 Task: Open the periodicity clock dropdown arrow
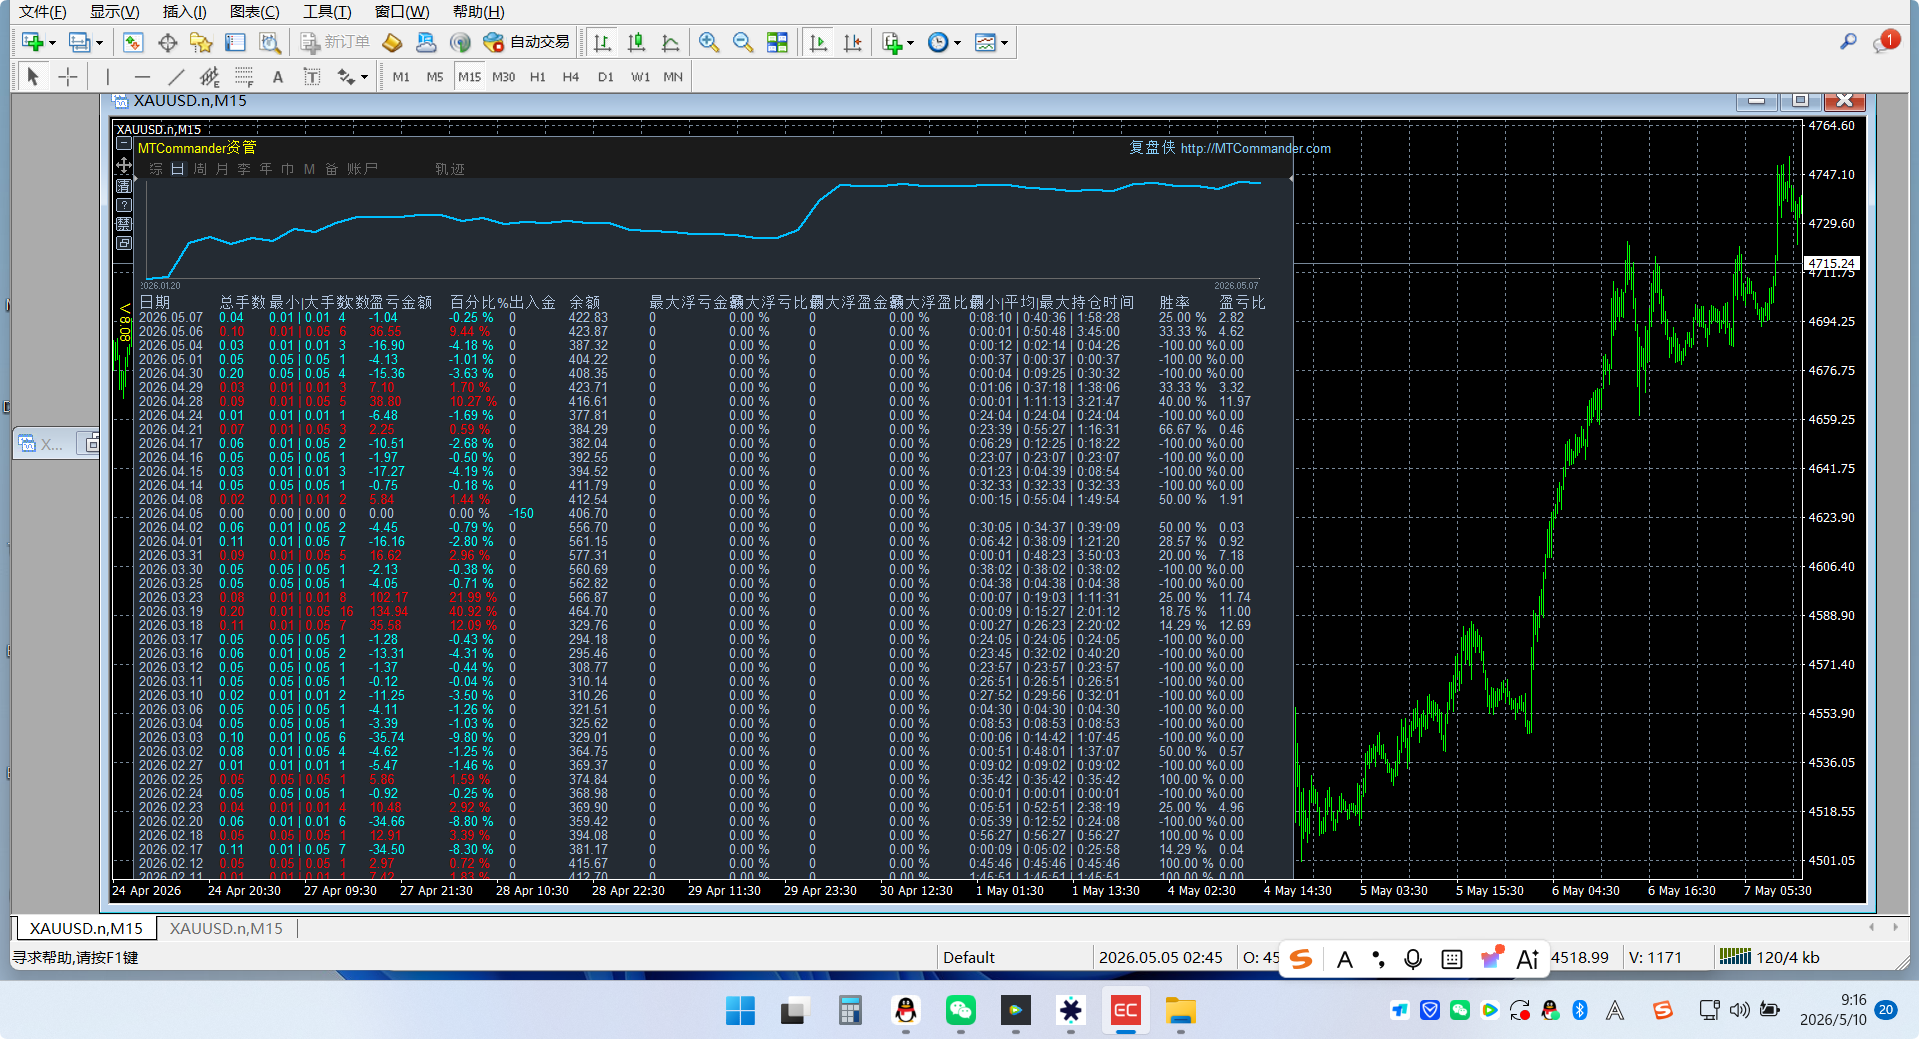click(957, 43)
